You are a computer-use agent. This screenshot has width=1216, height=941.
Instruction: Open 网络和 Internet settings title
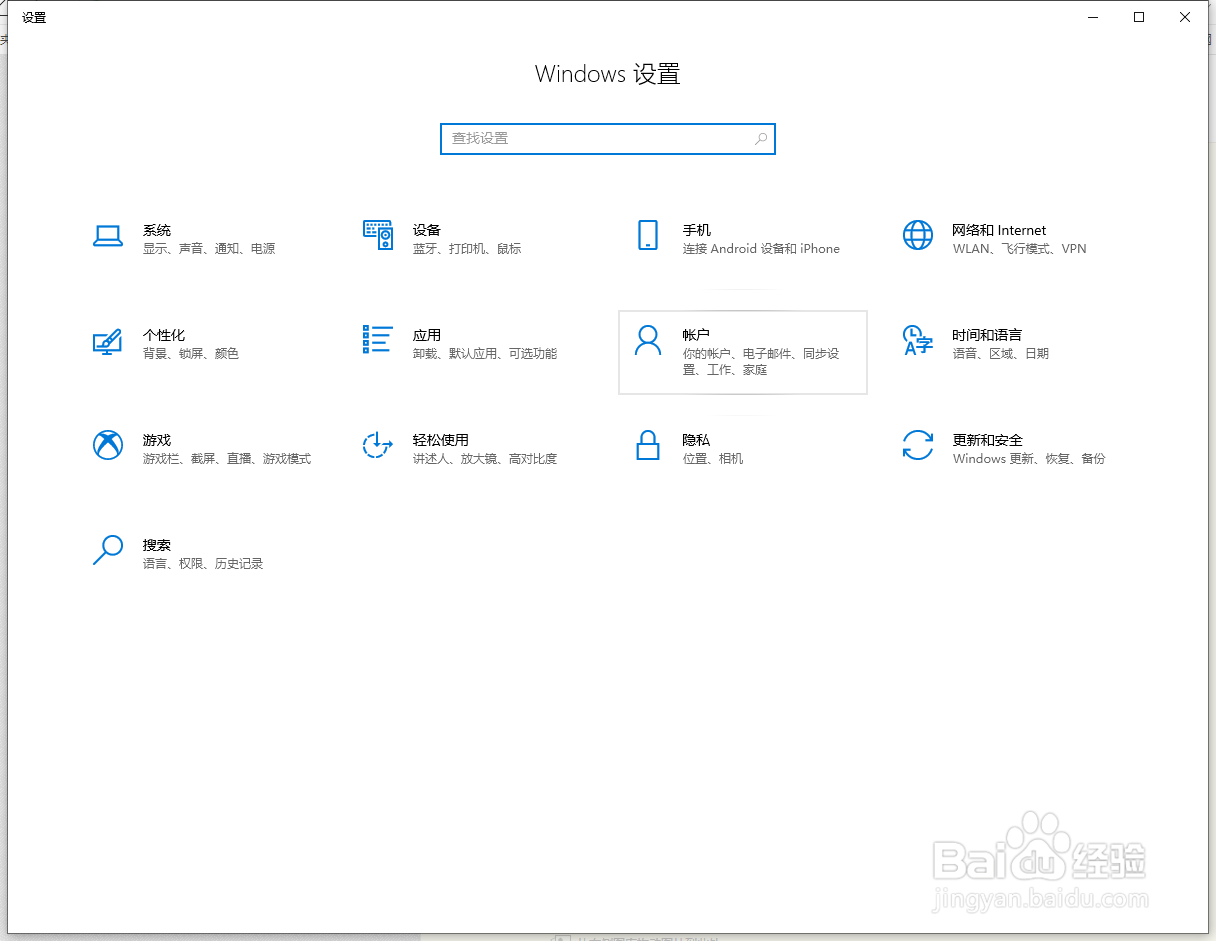click(1000, 230)
